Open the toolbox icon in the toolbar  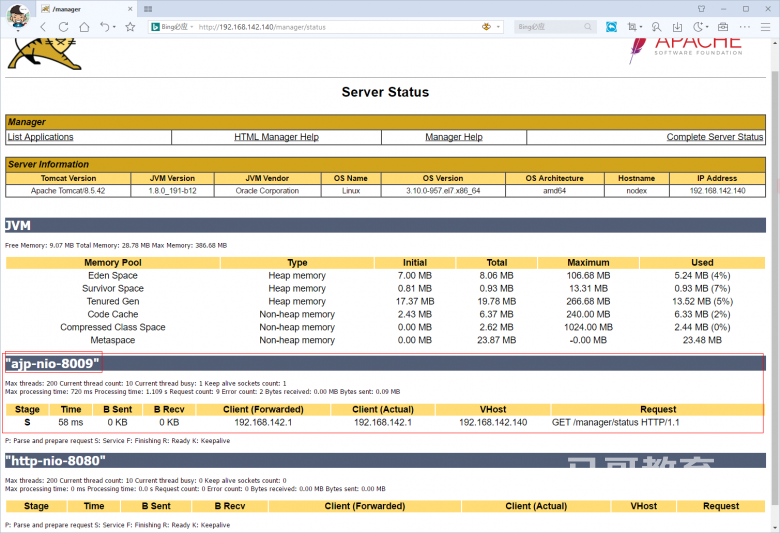point(723,27)
